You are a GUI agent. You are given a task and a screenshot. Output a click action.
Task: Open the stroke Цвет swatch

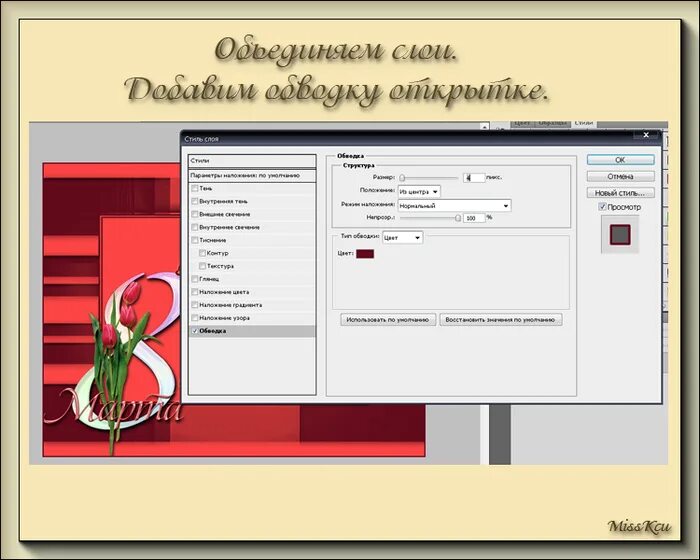365,254
